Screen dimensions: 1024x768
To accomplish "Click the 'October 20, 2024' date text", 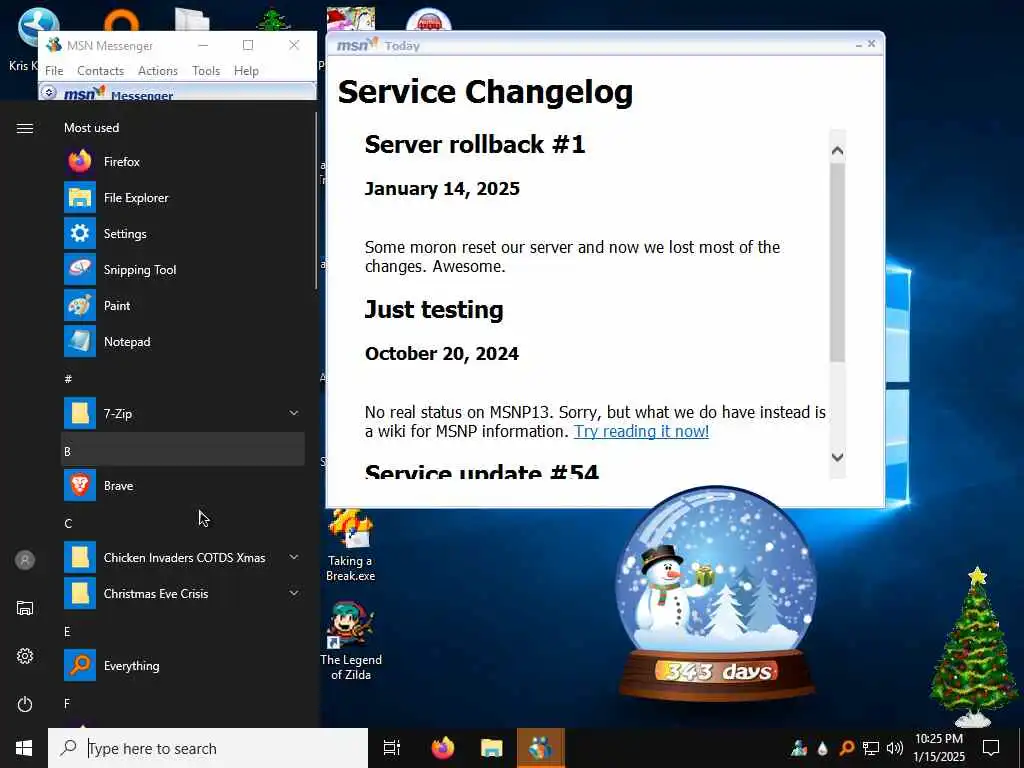I will 442,353.
